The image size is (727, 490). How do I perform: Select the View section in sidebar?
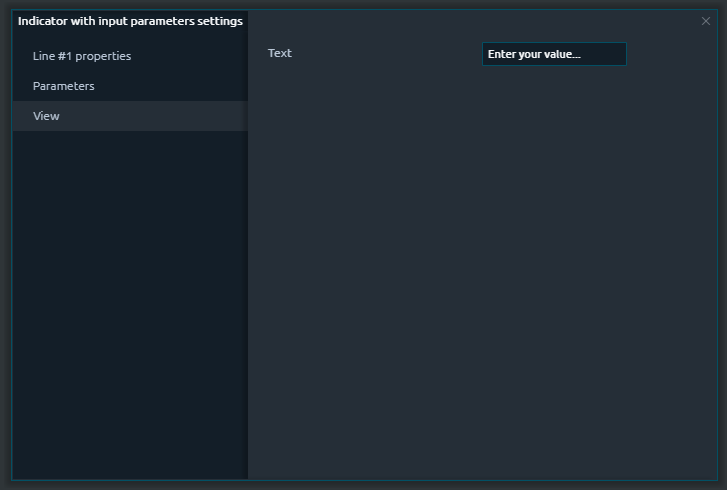pyautogui.click(x=47, y=116)
